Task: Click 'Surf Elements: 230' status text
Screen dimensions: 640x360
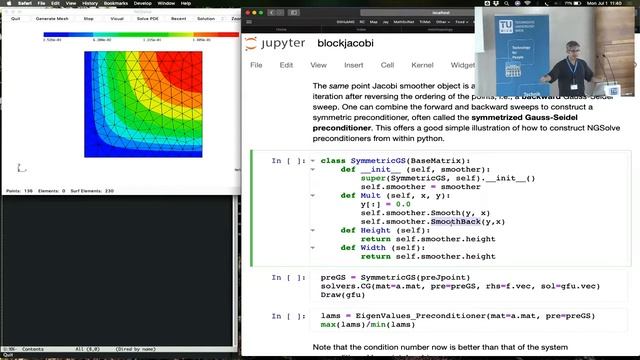Action: 92,191
